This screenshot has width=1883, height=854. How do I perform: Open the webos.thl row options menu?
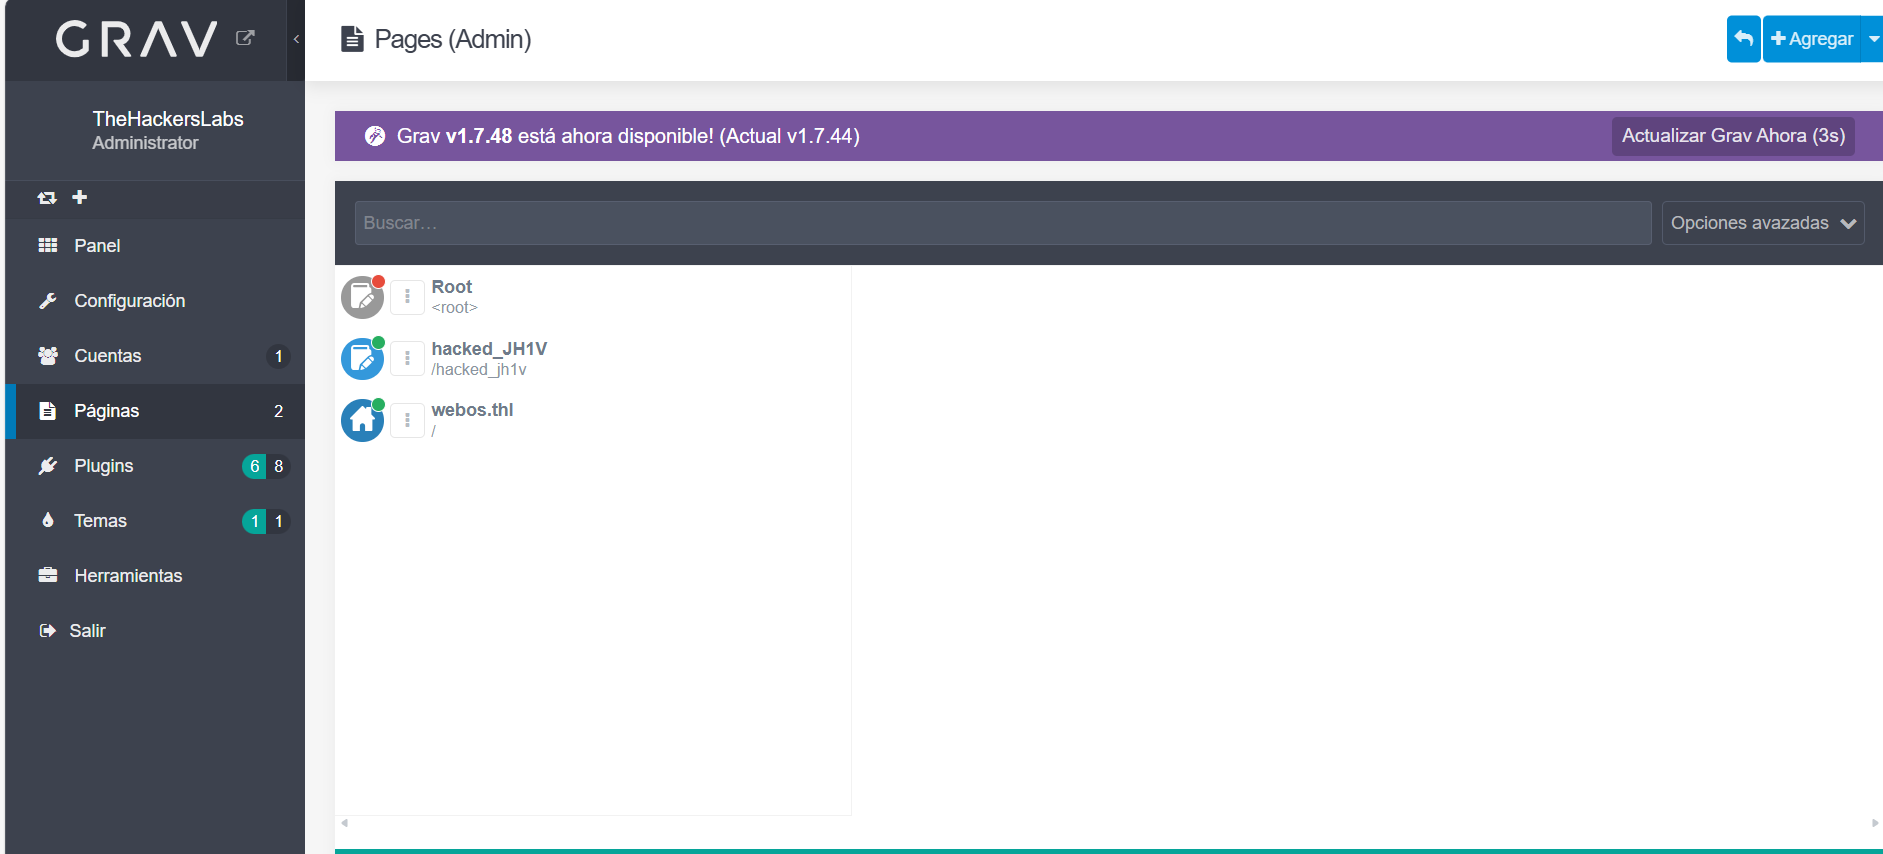coord(407,420)
